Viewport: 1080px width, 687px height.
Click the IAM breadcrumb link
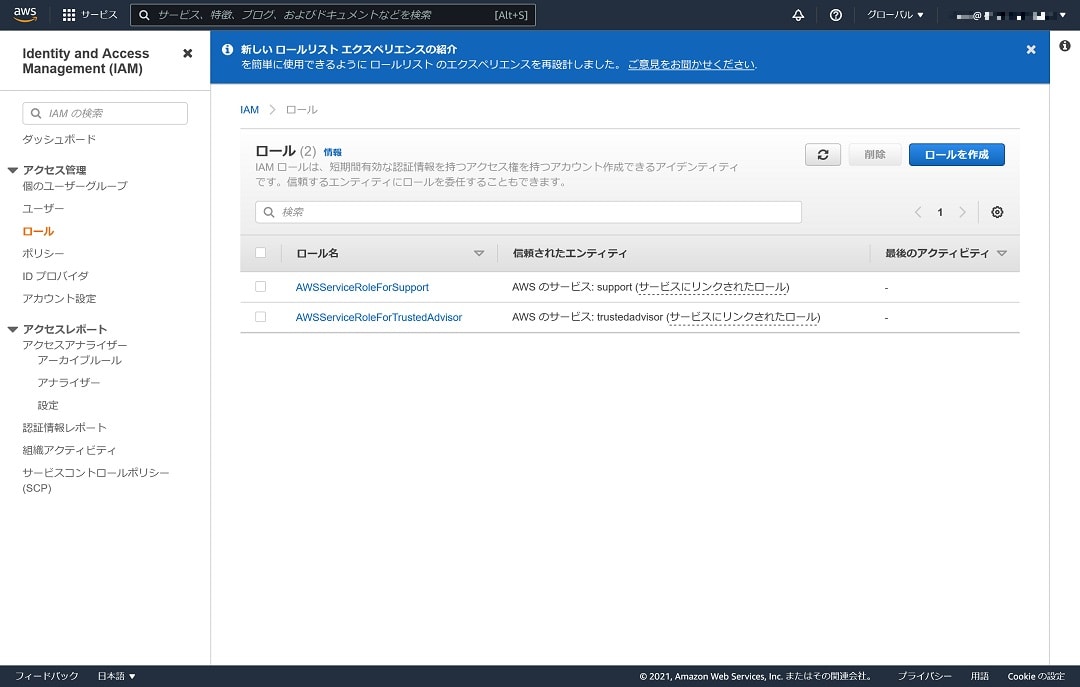point(249,110)
